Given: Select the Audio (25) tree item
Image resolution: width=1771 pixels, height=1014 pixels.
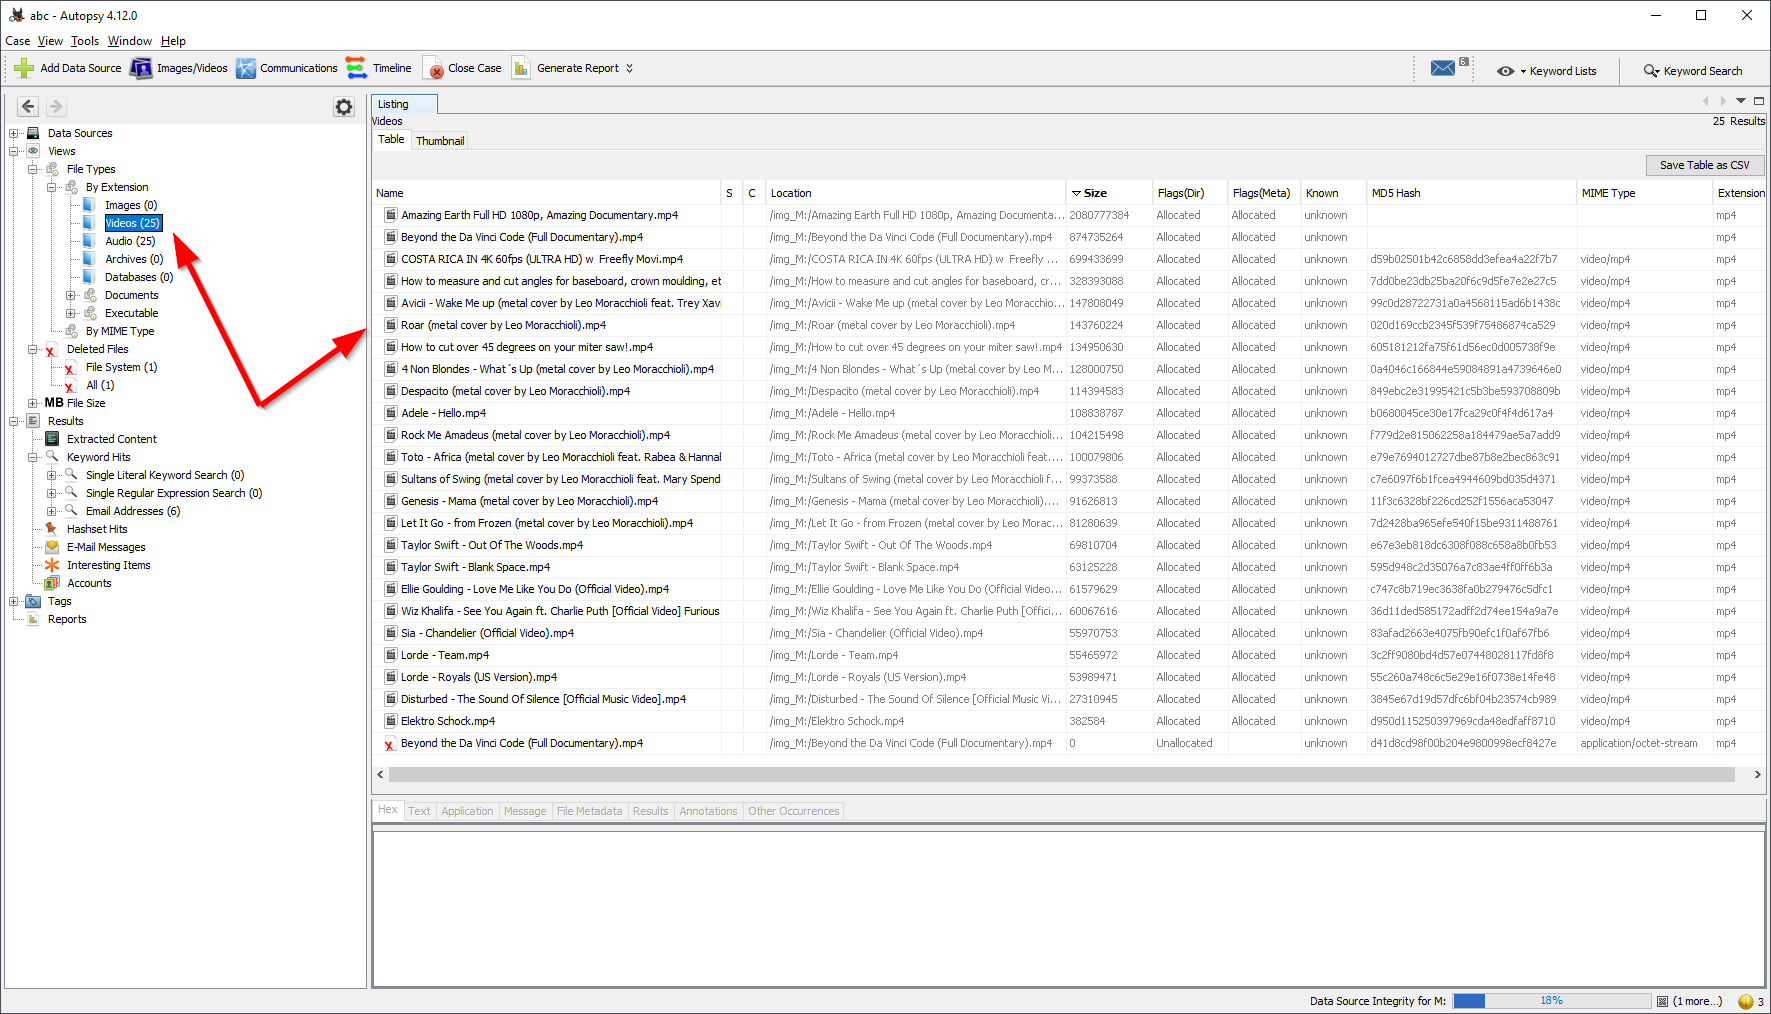Looking at the screenshot, I should [x=130, y=241].
